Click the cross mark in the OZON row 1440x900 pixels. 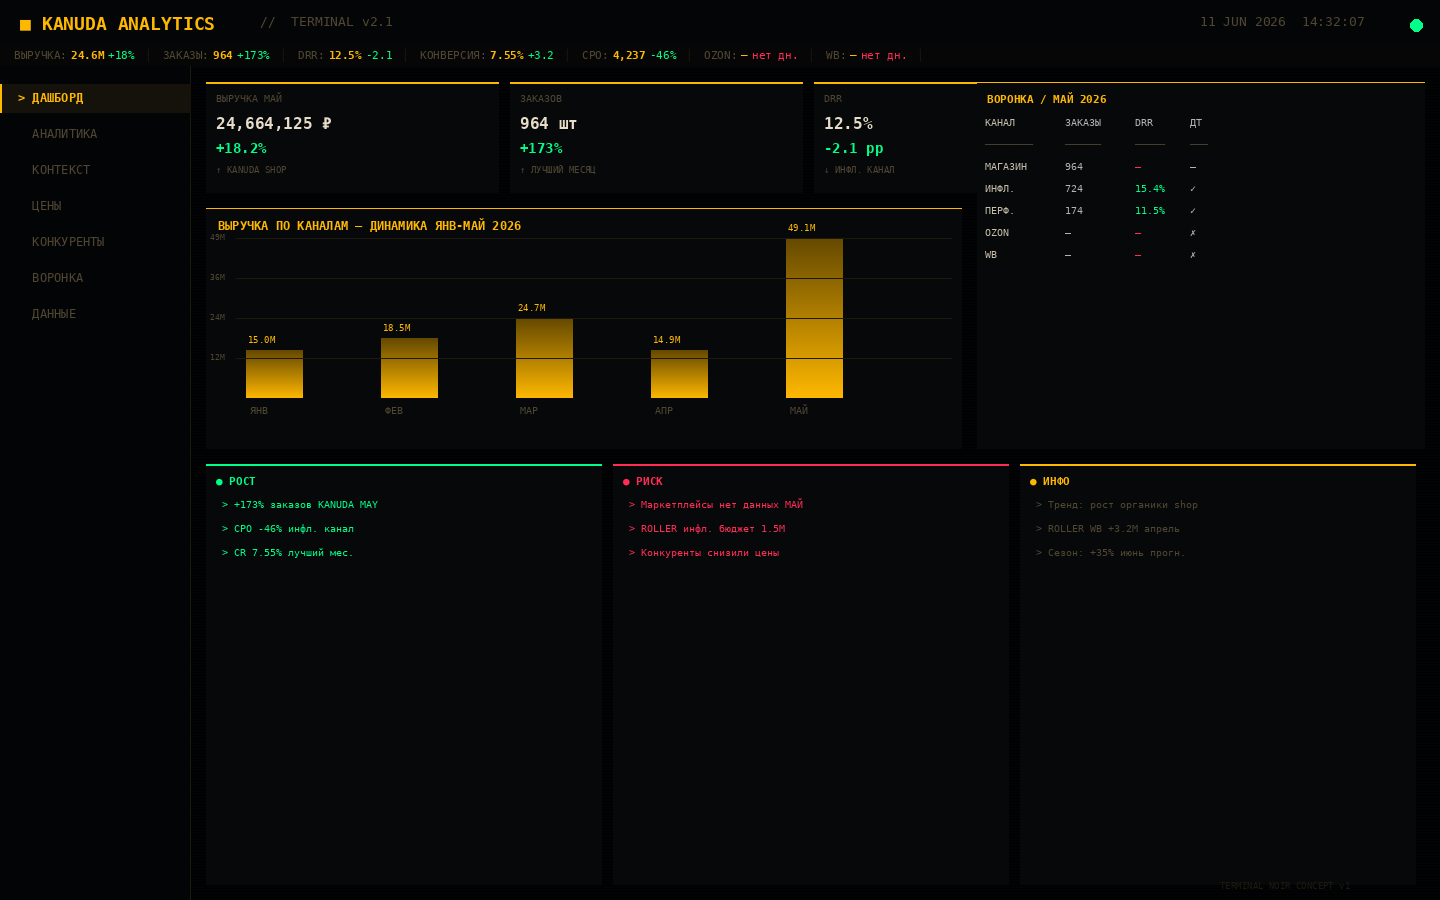click(x=1193, y=233)
